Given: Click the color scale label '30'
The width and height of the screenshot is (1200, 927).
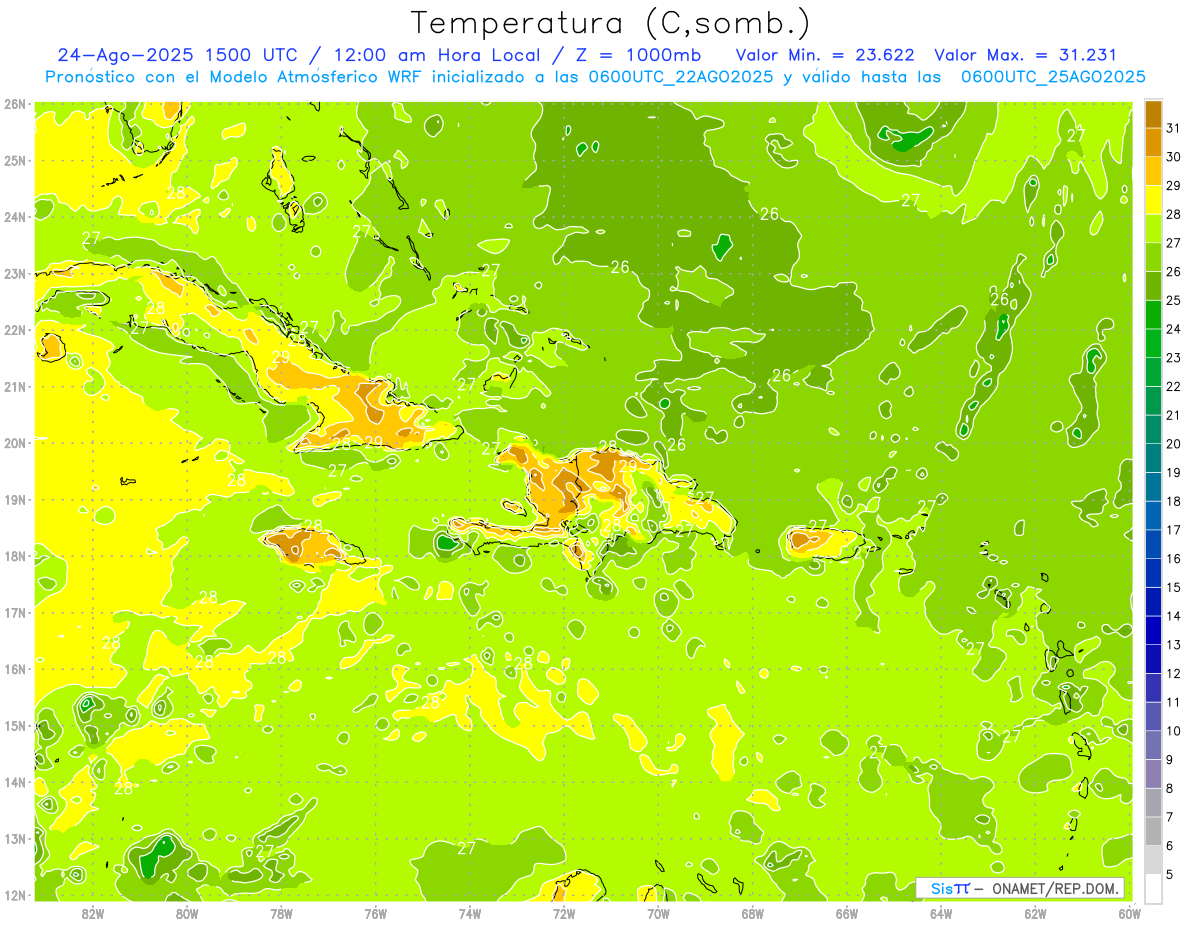Looking at the screenshot, I should (1173, 157).
